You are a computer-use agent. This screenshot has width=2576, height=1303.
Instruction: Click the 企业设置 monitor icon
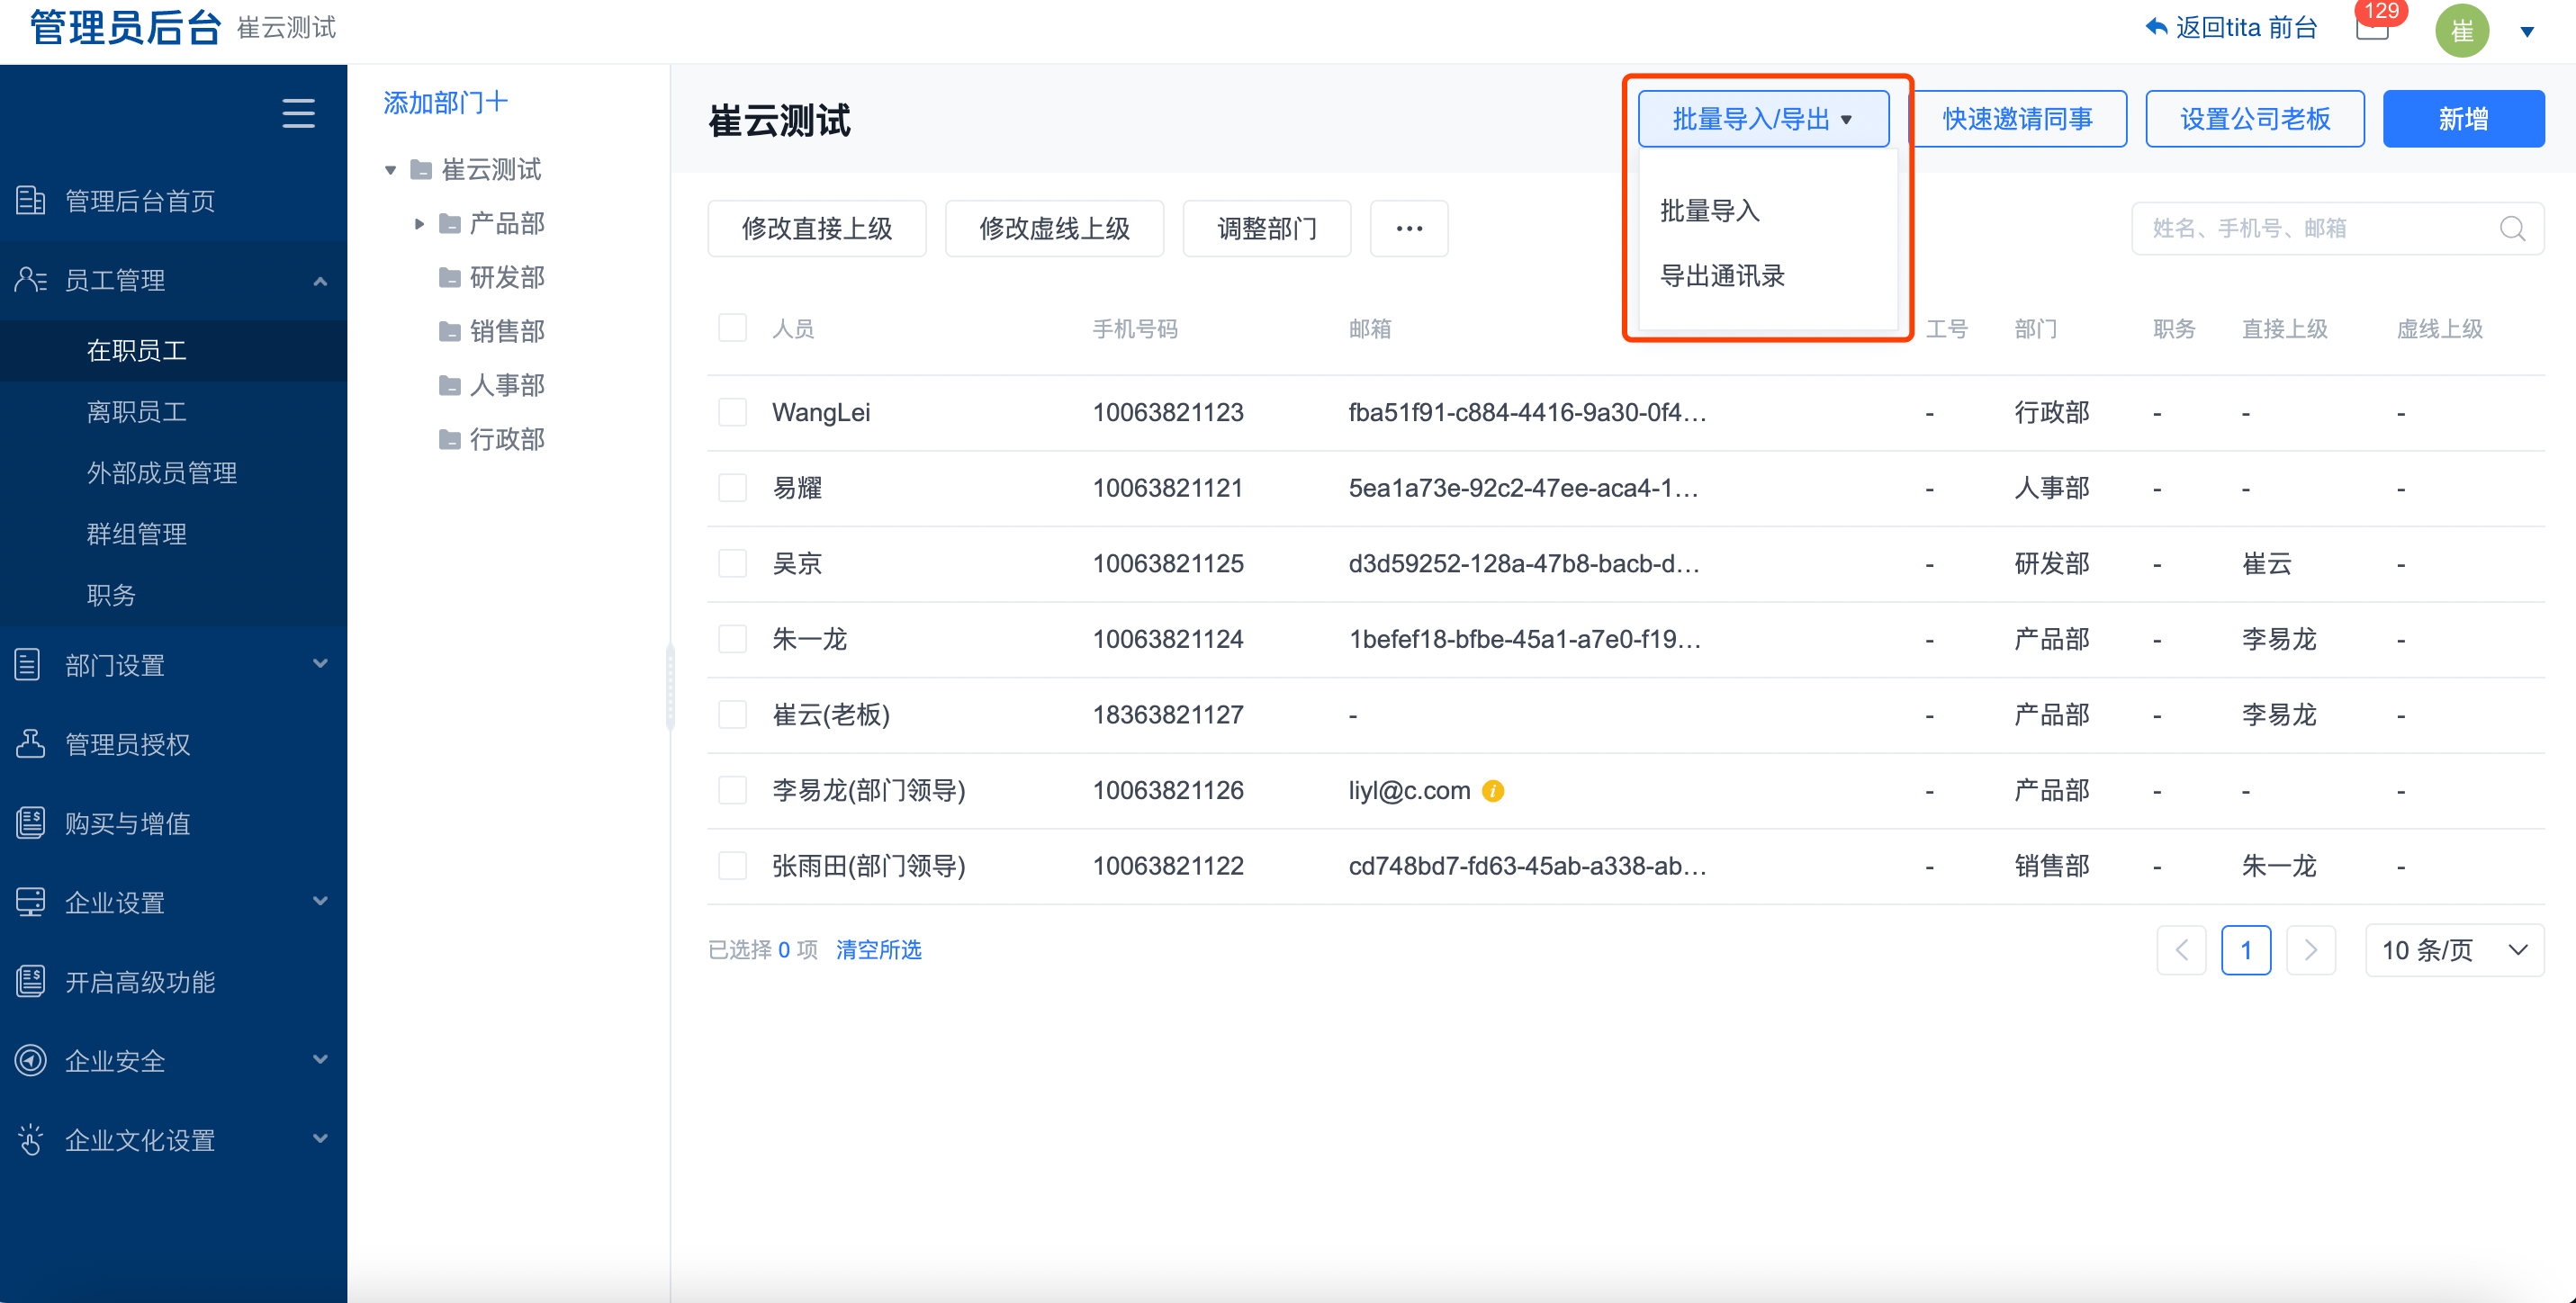(x=31, y=901)
